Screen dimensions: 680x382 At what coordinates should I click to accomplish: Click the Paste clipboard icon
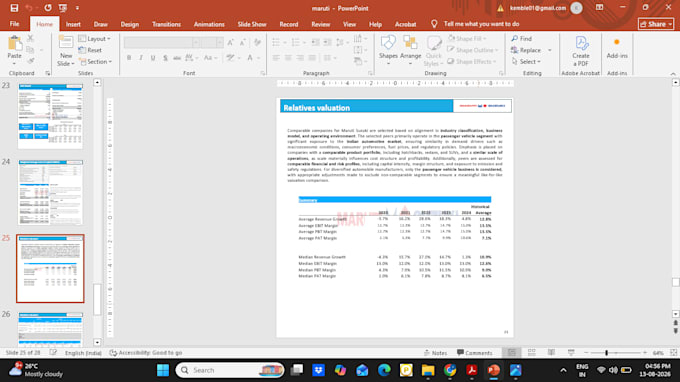click(14, 43)
